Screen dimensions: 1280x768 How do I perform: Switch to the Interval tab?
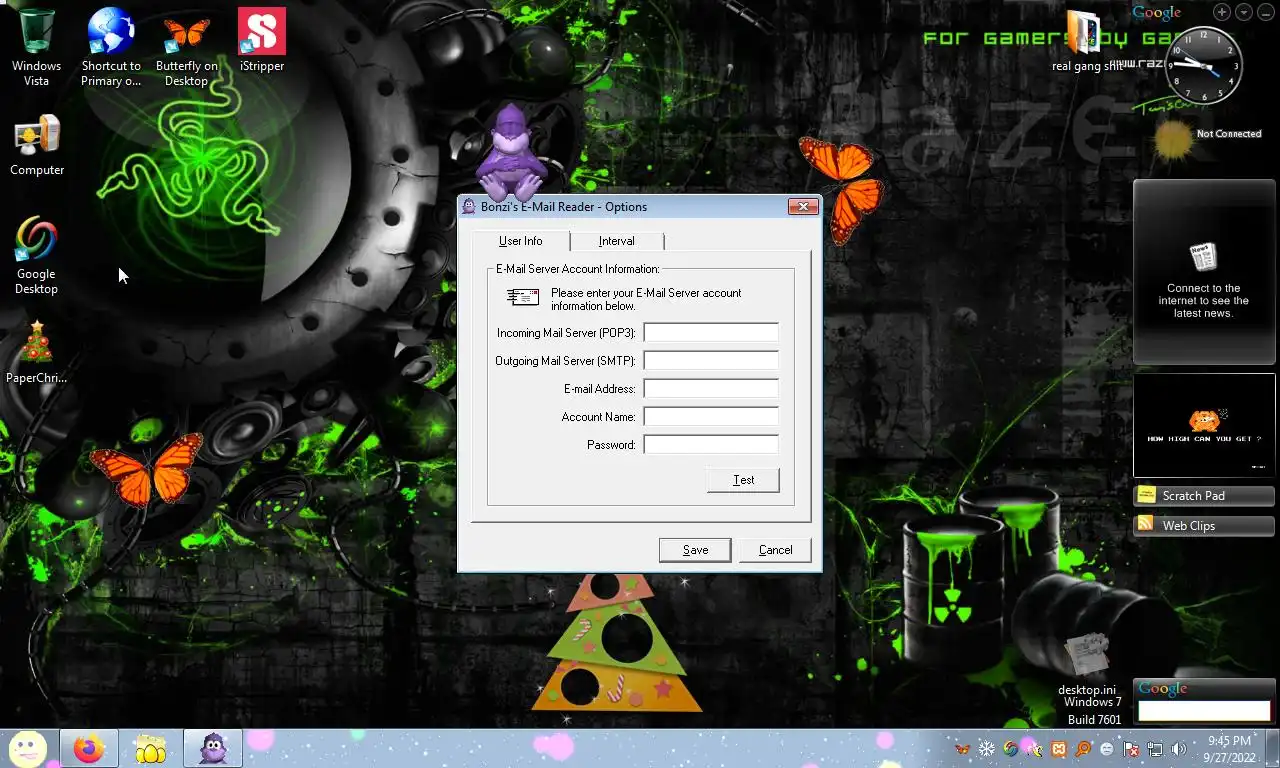tap(617, 241)
